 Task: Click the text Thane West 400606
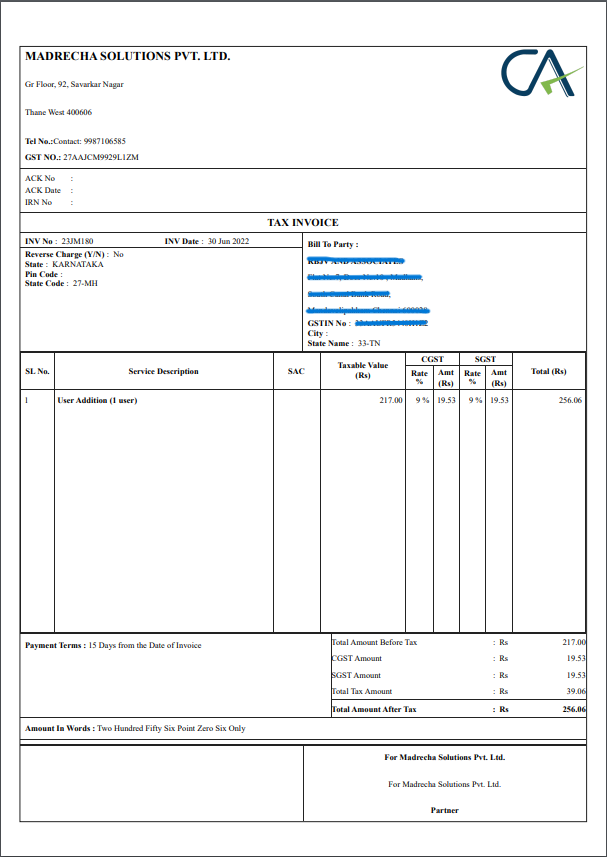point(58,113)
